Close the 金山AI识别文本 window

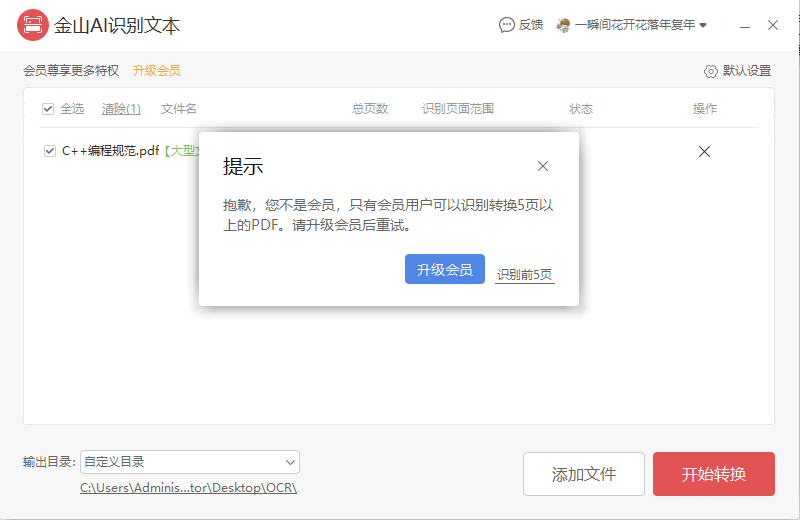click(x=772, y=25)
